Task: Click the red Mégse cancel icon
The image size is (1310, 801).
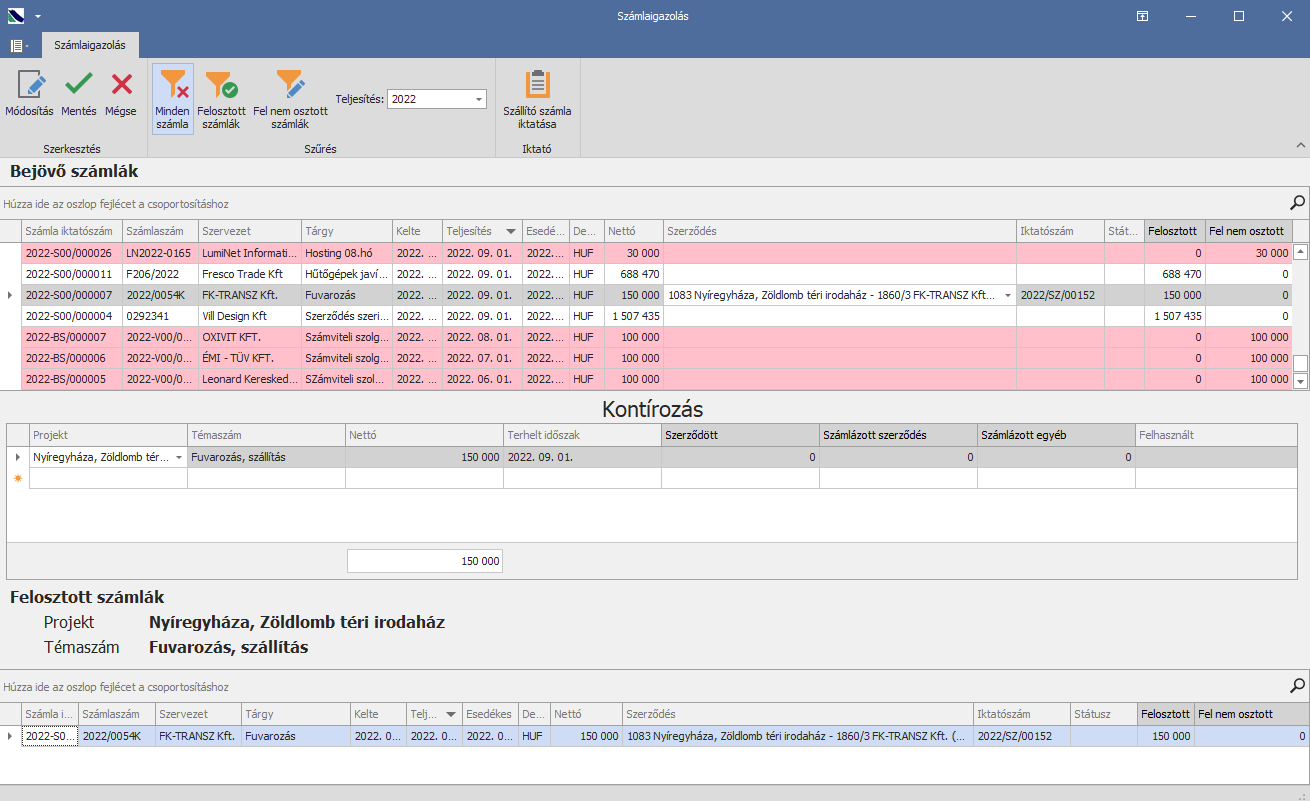Action: tap(121, 85)
